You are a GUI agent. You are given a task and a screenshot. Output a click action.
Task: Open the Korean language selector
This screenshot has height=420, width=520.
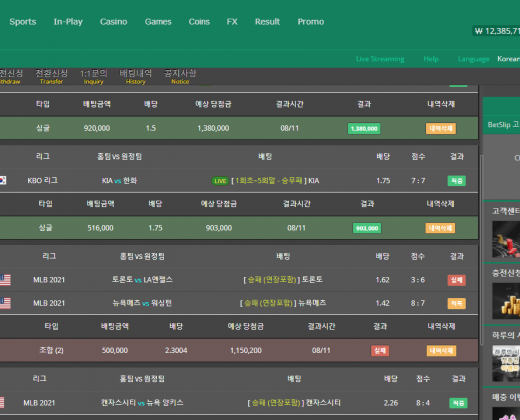click(508, 59)
